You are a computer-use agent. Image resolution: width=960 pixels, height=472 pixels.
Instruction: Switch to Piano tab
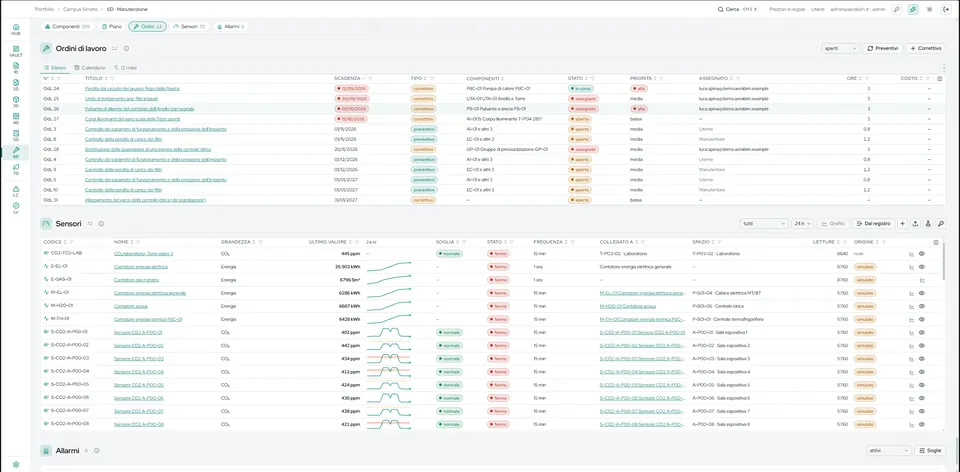[111, 26]
